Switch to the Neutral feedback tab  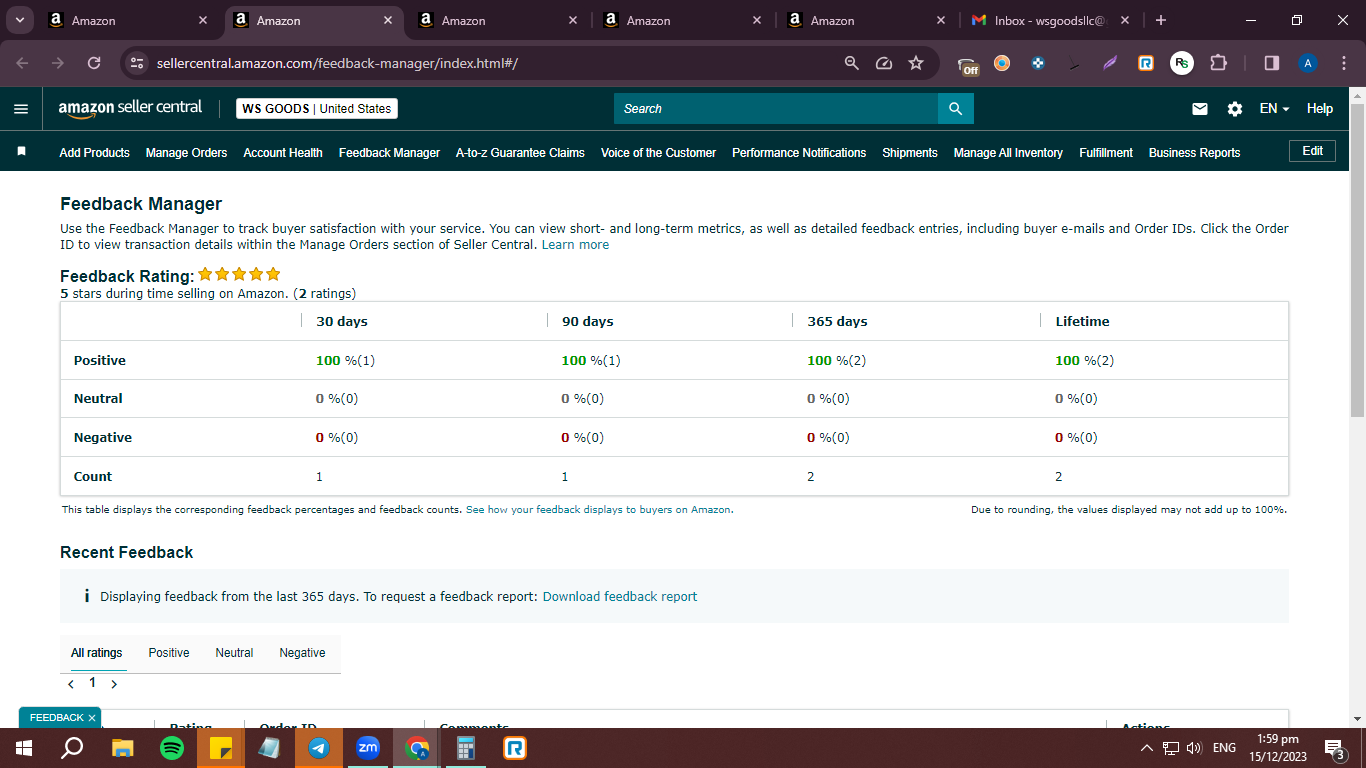[x=234, y=653]
